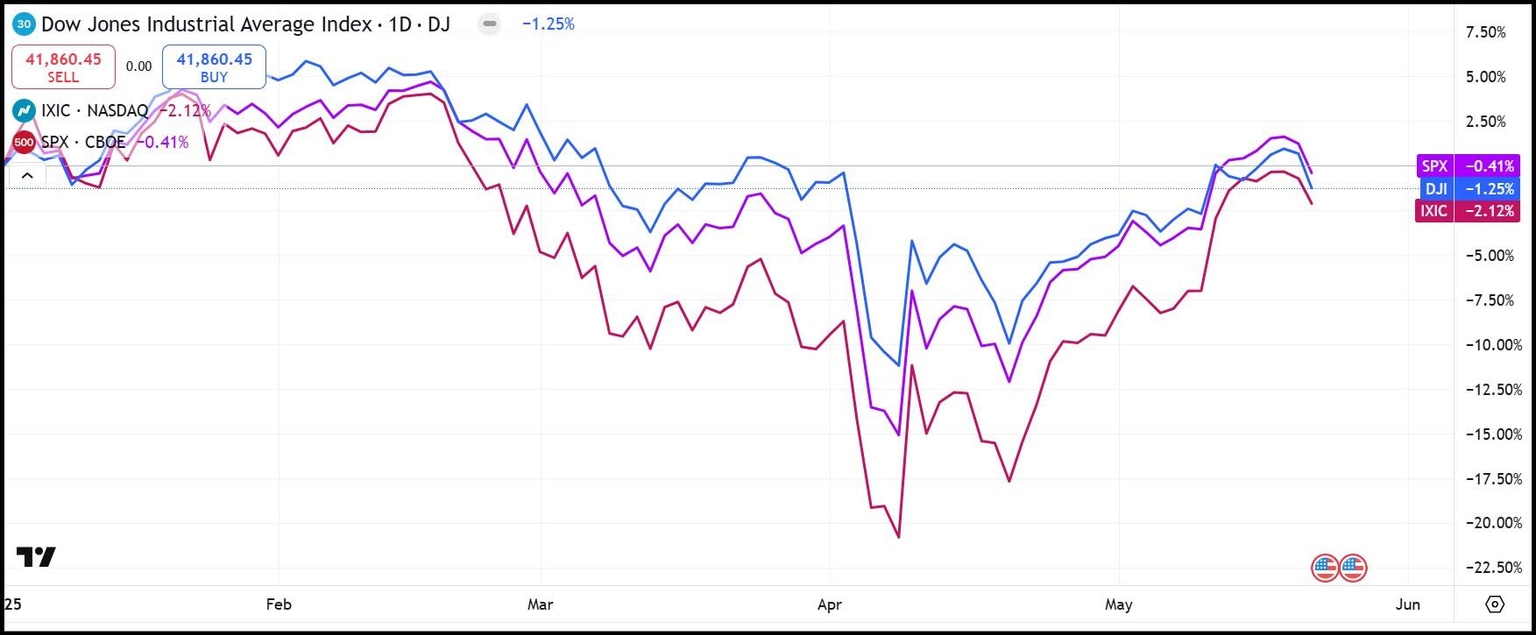Select the IXIC NASDAQ logo icon

coord(22,110)
